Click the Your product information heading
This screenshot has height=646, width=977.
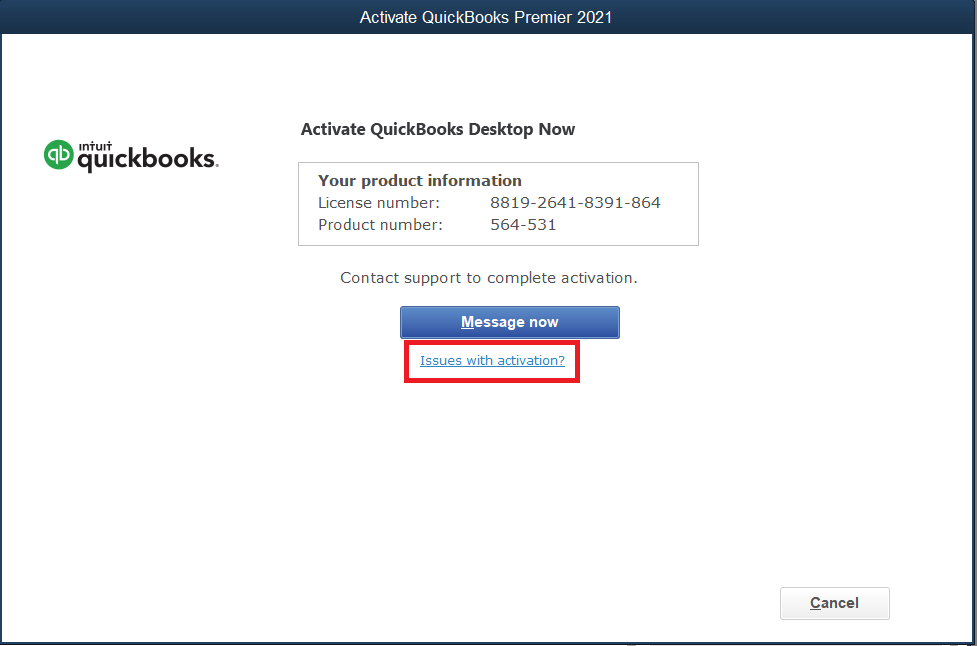coord(420,181)
